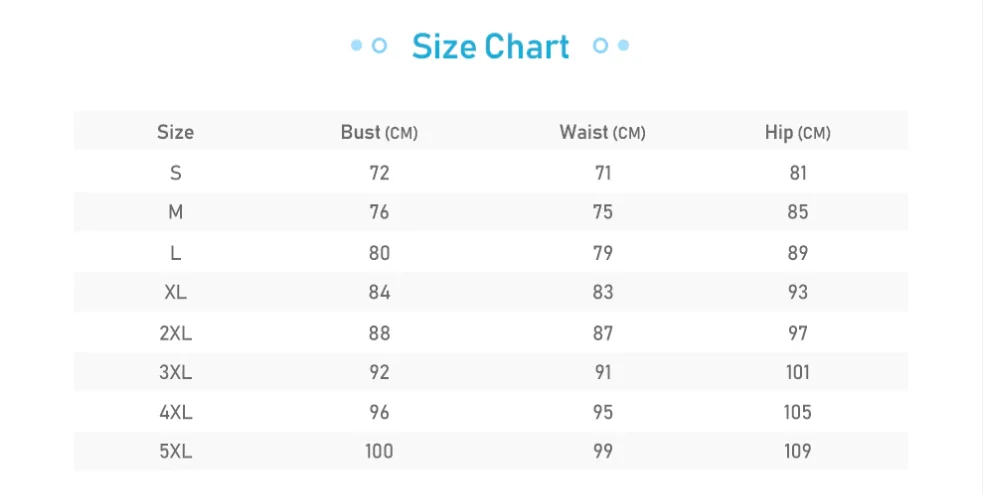This screenshot has height=494, width=983.
Task: Click the M size row label
Action: tap(176, 212)
